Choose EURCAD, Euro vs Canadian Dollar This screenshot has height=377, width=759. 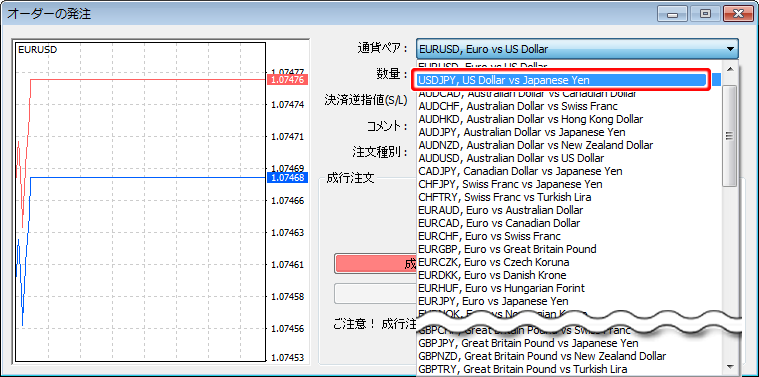coord(569,224)
